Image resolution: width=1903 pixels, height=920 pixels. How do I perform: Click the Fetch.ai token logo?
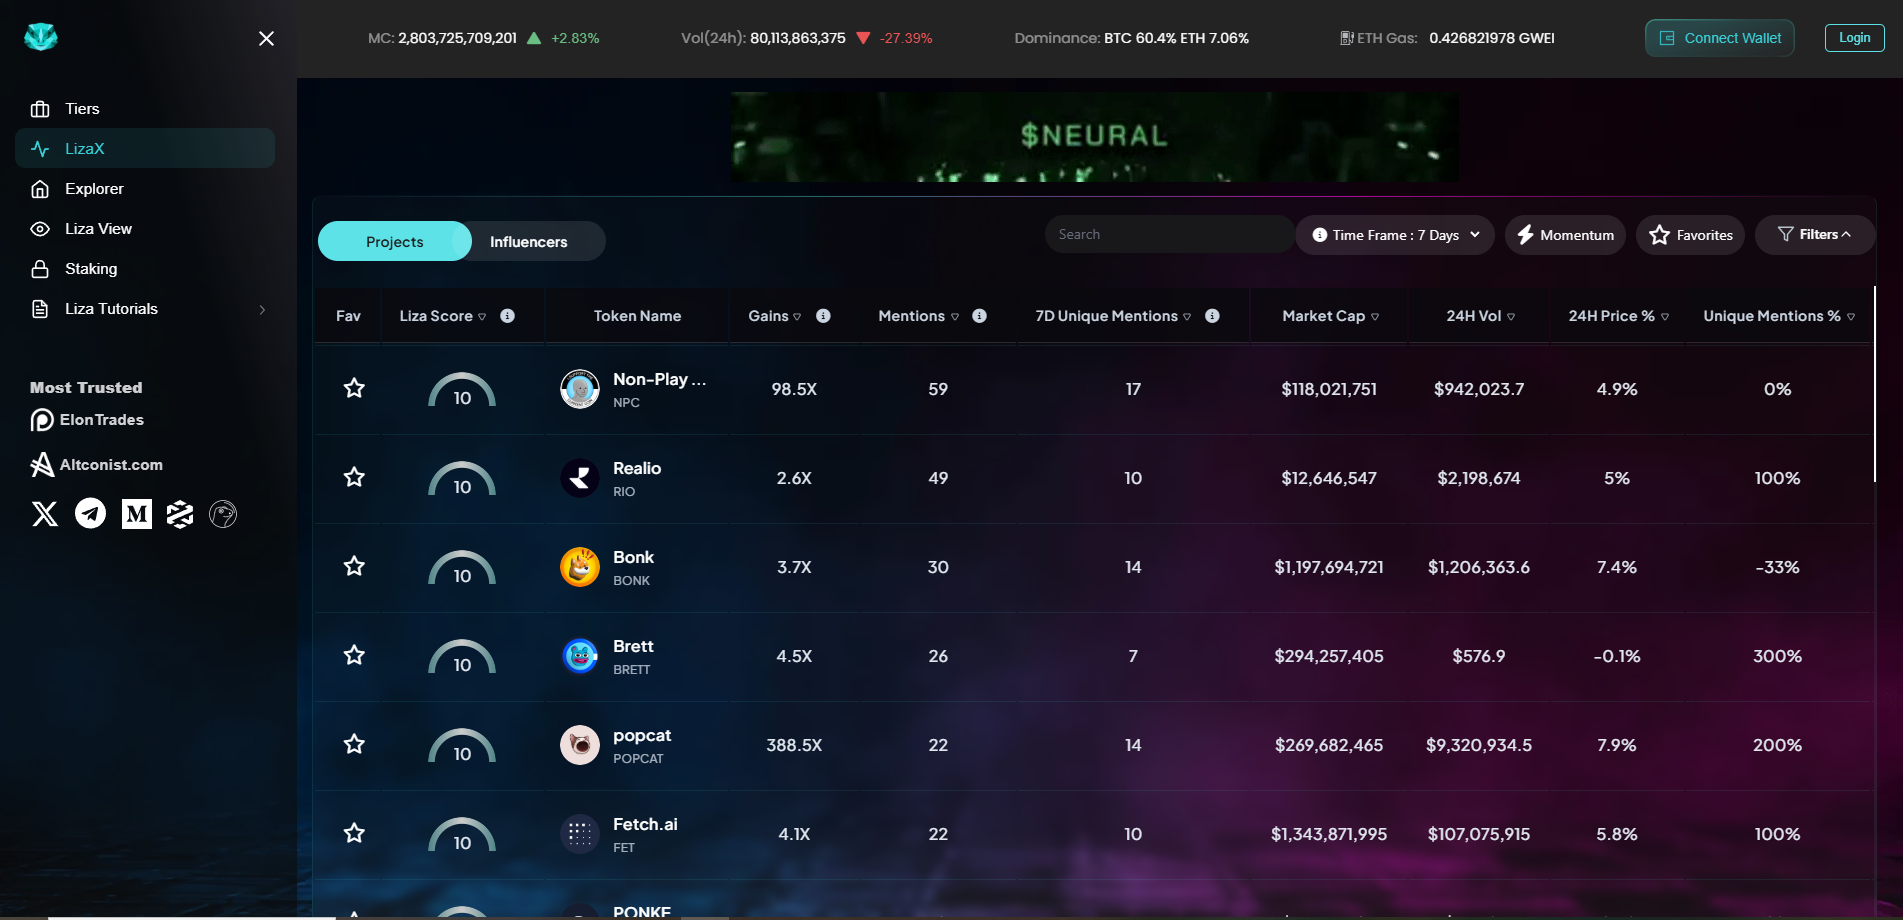tap(580, 834)
